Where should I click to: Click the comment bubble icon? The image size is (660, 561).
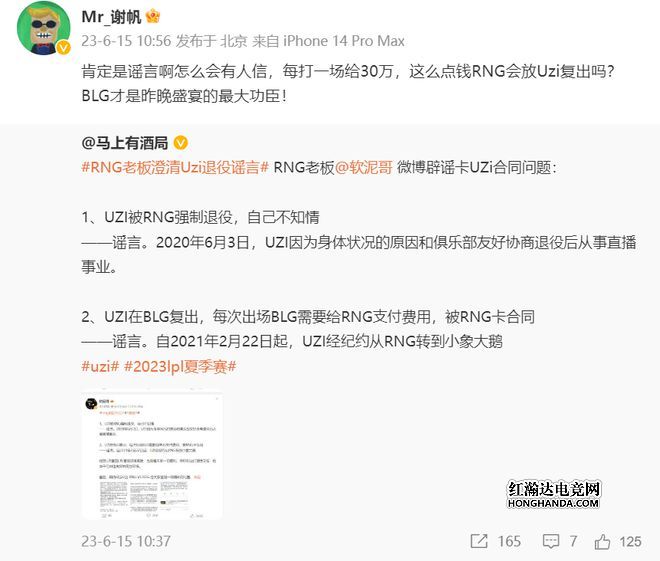point(551,541)
